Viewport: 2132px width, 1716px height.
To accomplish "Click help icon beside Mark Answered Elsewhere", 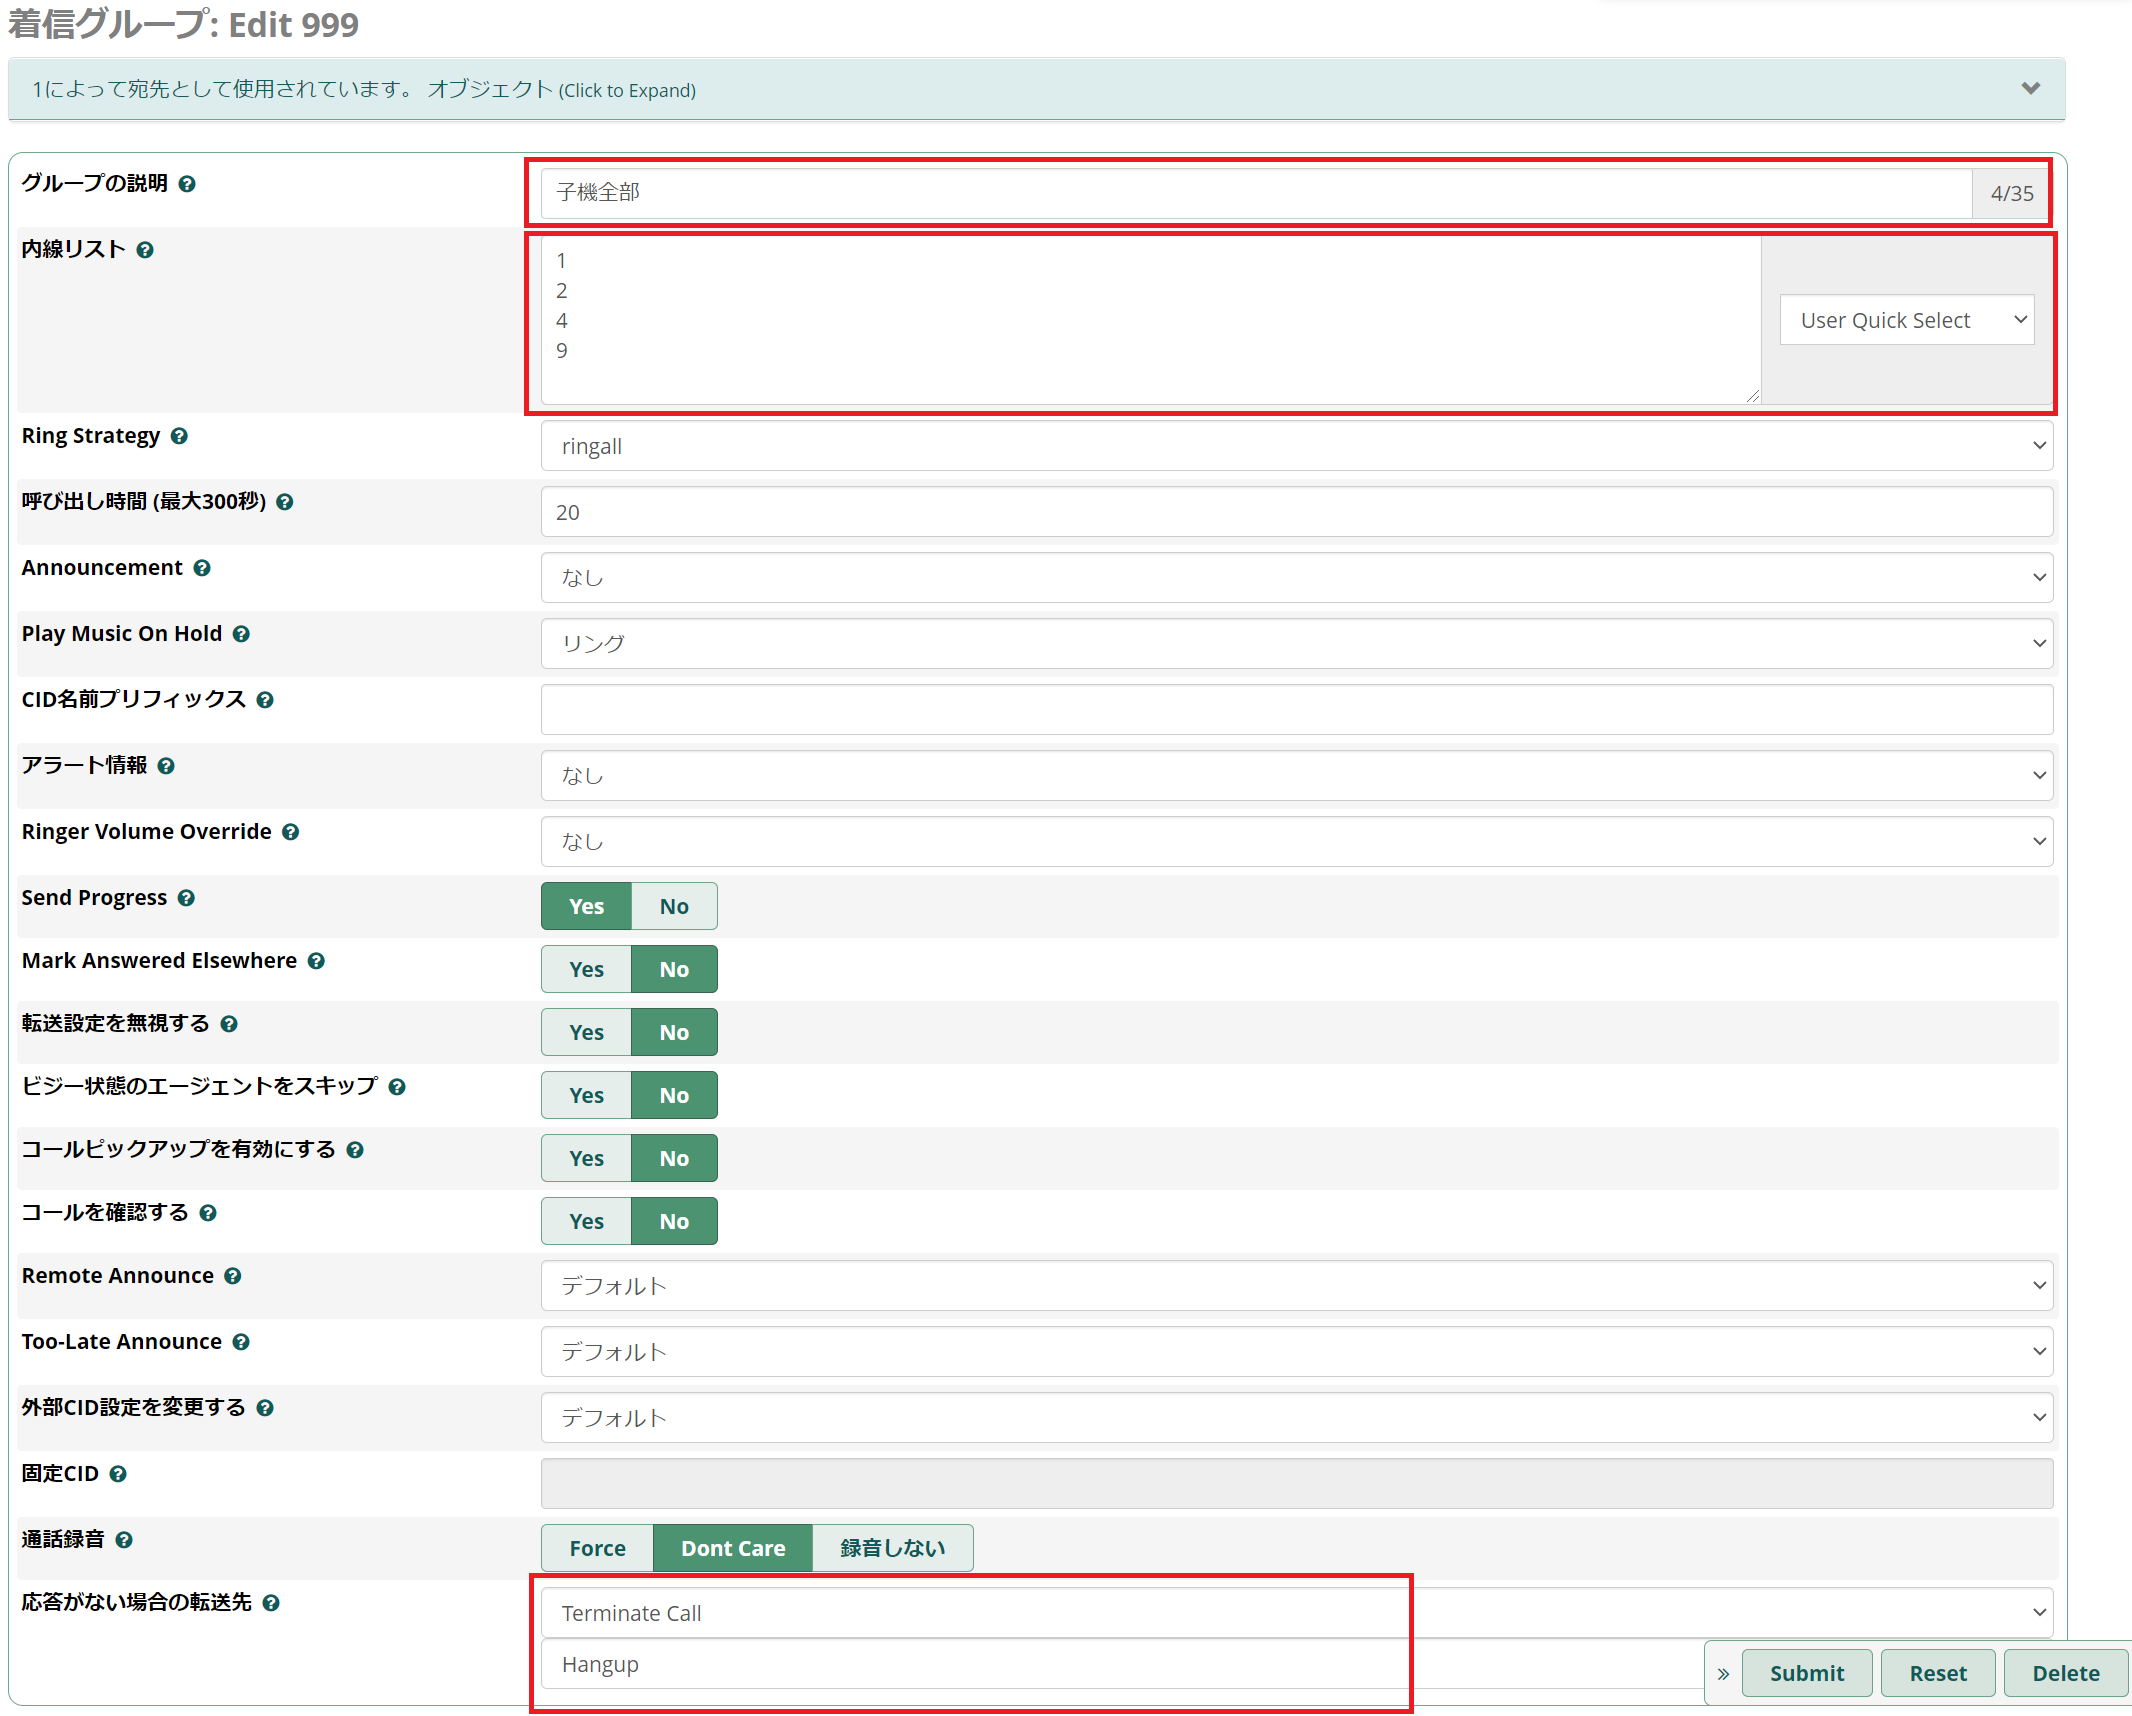I will point(316,961).
